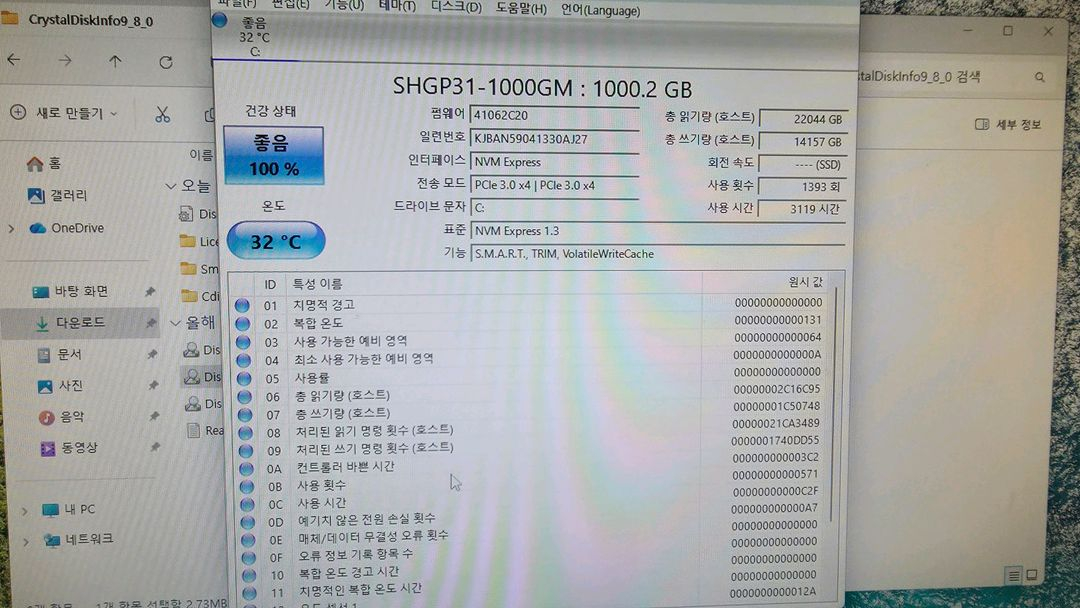Image resolution: width=1080 pixels, height=608 pixels.
Task: Click the blue status dot beside 복합 온도
Action: [241, 324]
